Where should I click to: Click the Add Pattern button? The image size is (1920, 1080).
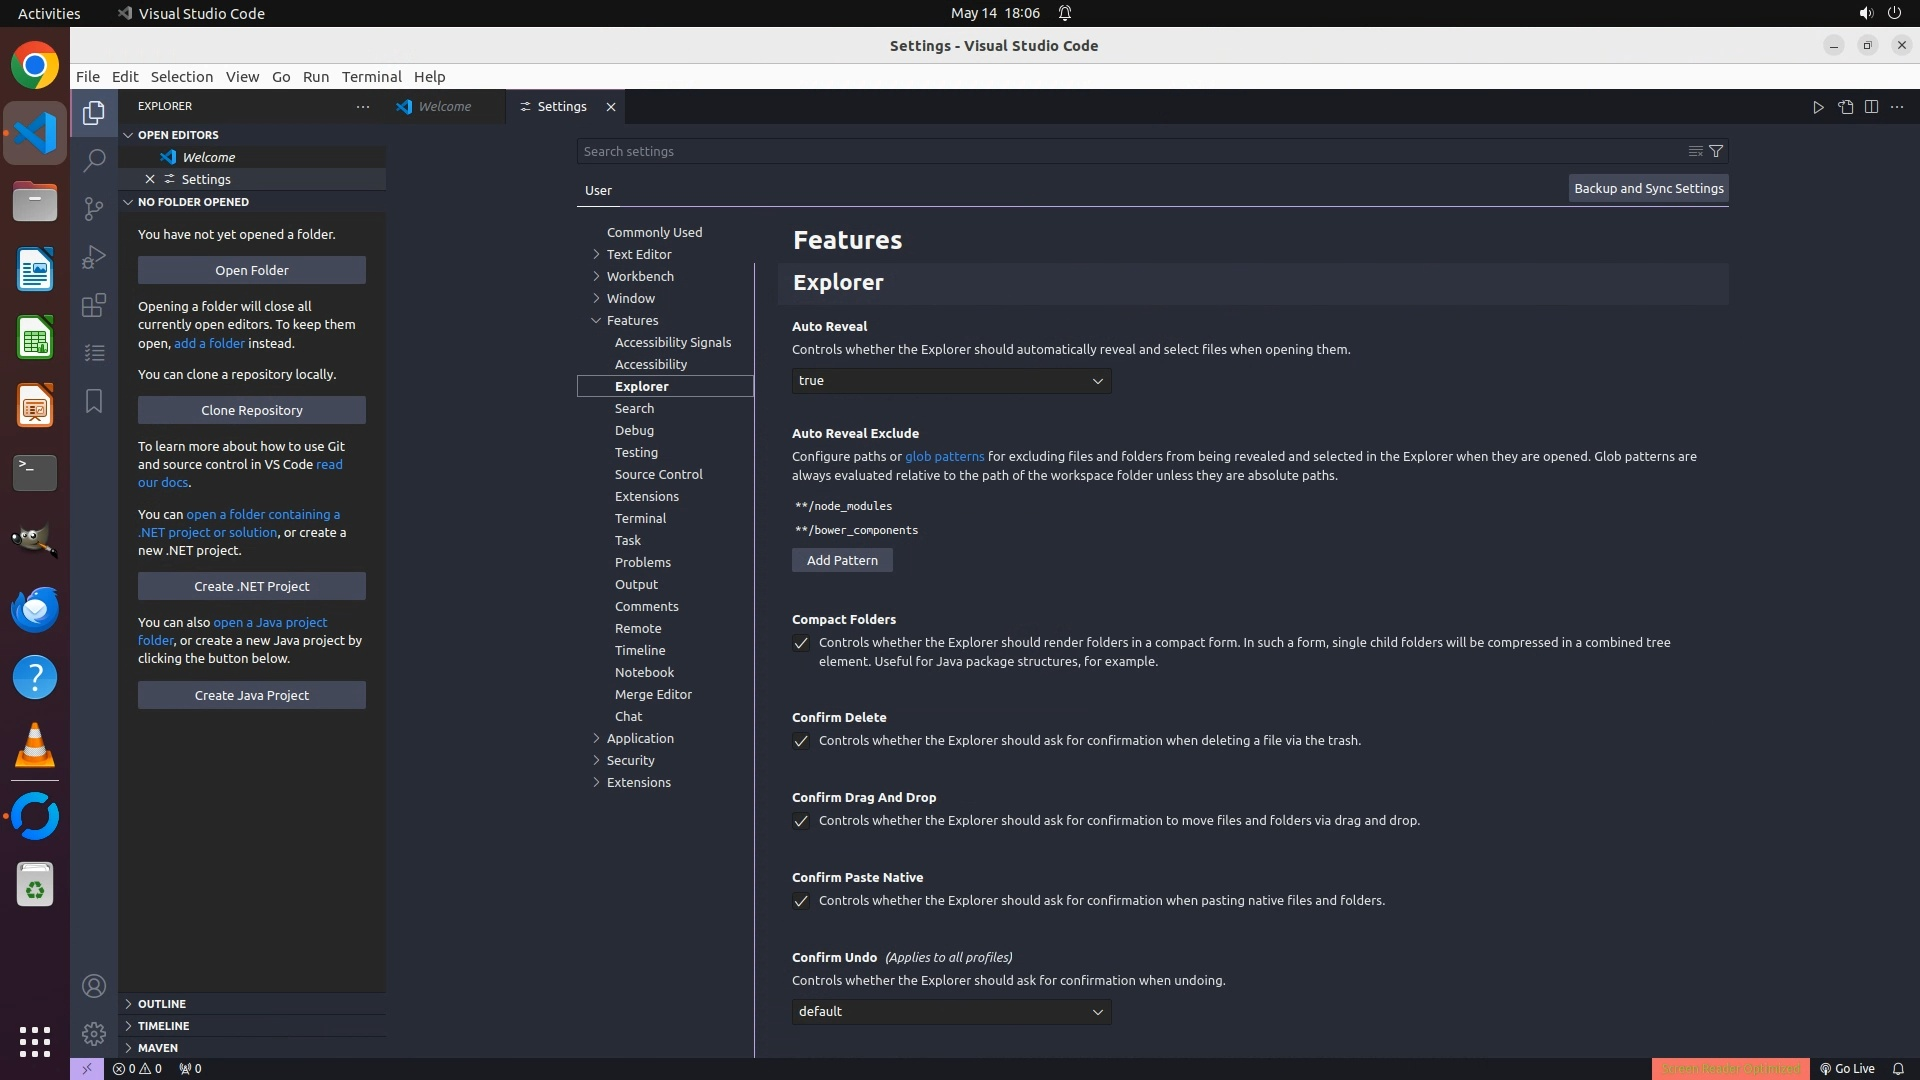click(842, 560)
